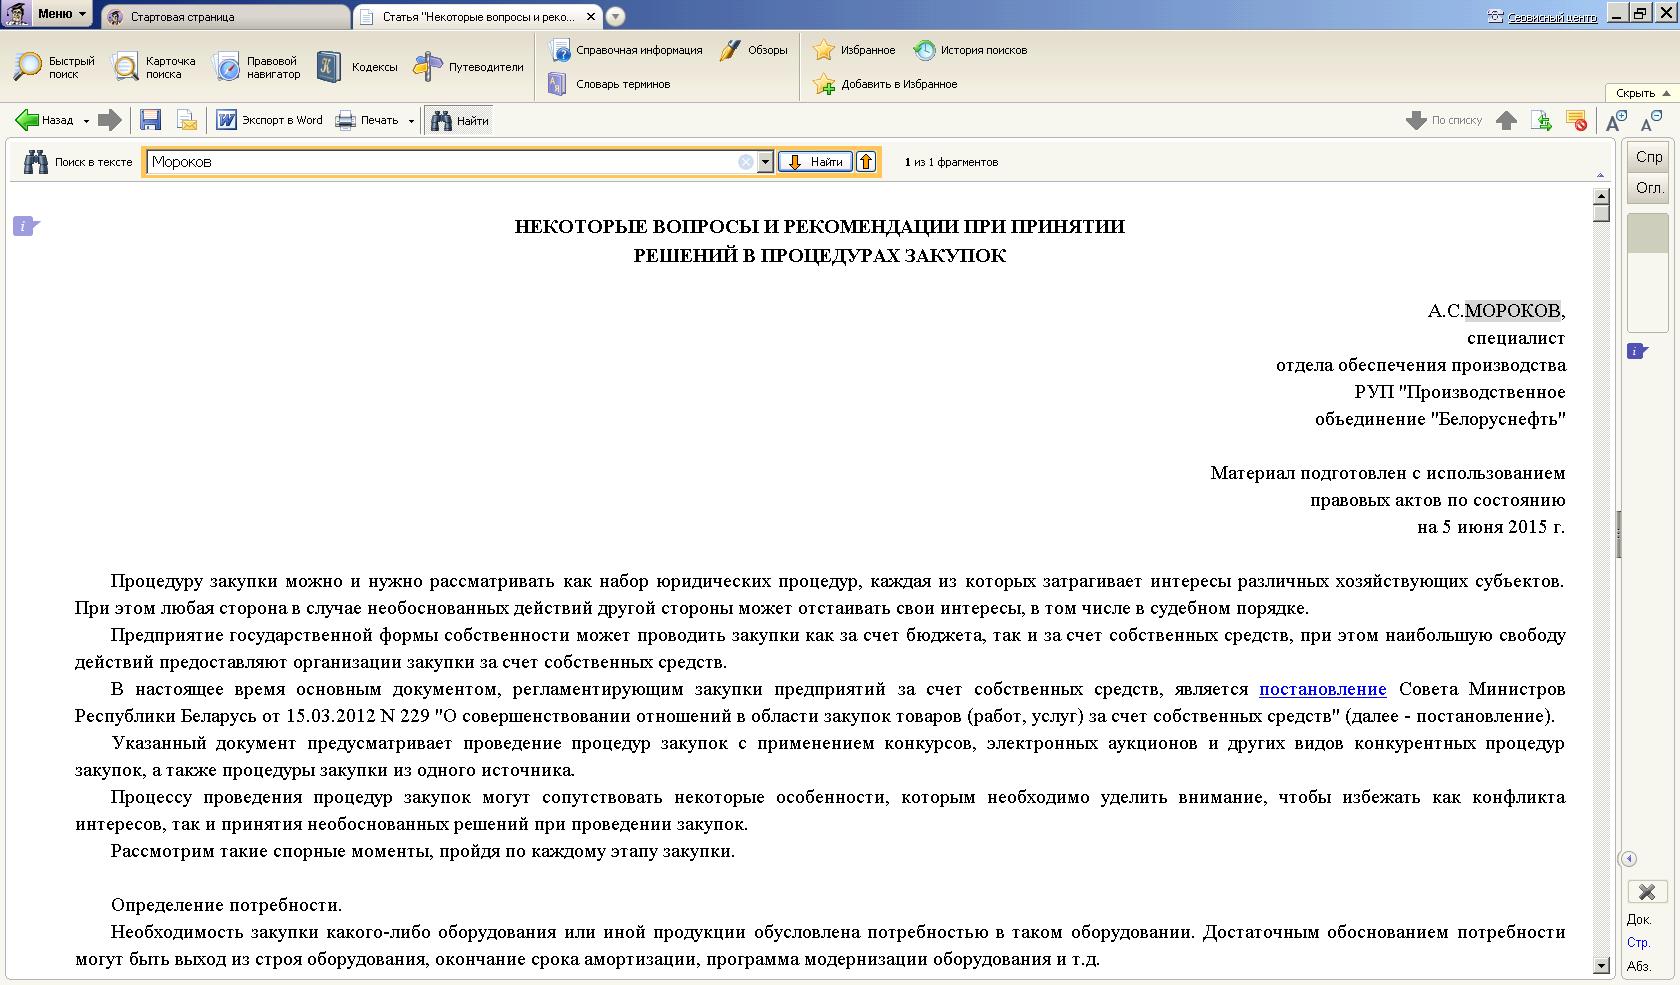
Task: Click the Сервисный центр link
Action: [x=1551, y=17]
